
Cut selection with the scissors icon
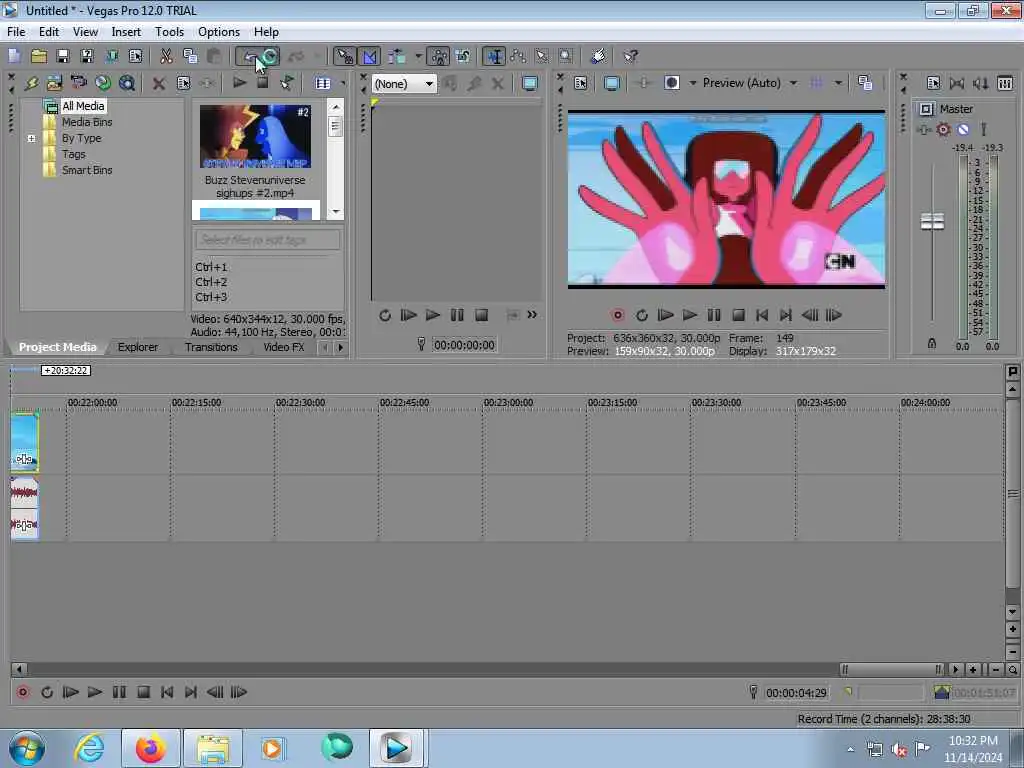pyautogui.click(x=166, y=56)
